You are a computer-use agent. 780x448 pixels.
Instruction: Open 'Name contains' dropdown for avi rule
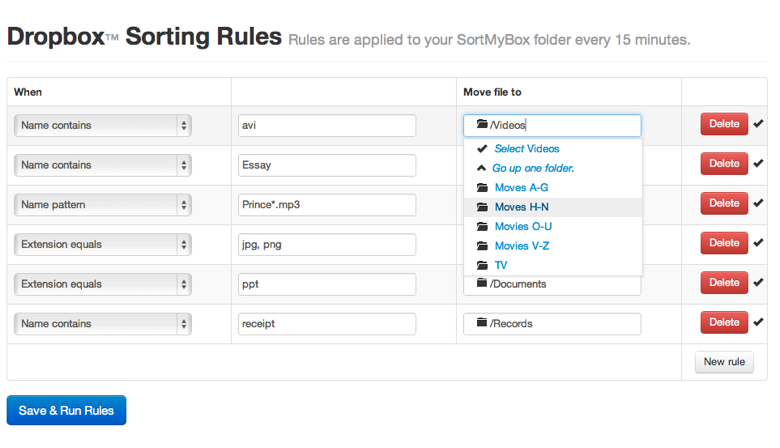[x=102, y=125]
